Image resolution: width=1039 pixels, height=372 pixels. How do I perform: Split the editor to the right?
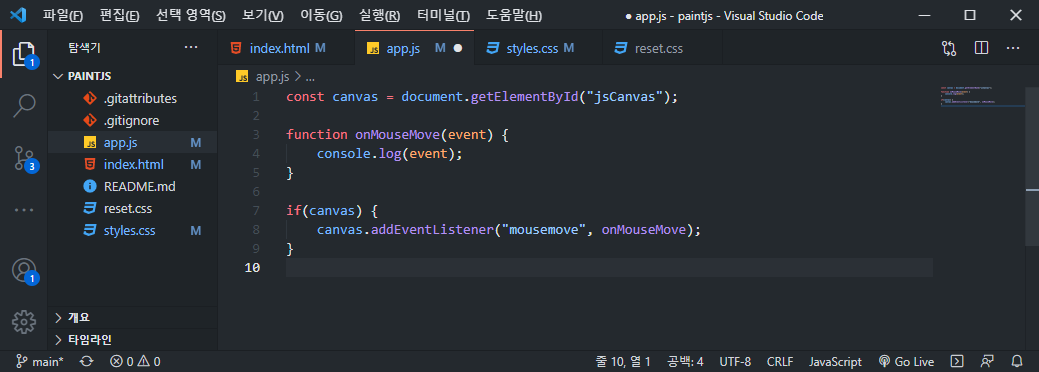(x=981, y=48)
